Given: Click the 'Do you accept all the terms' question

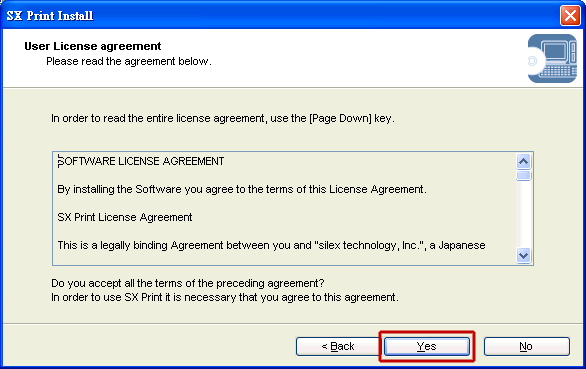Looking at the screenshot, I should tap(188, 283).
